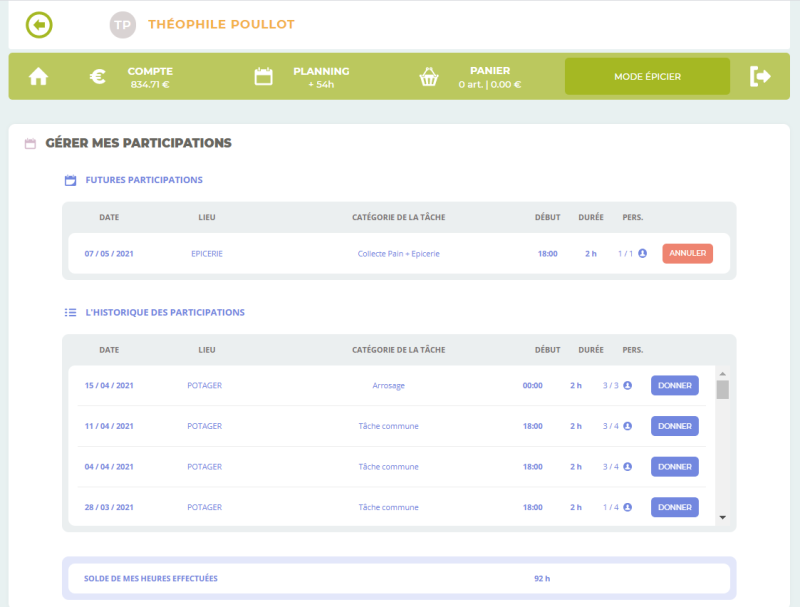Click history scrollbar down arrow
Screen dimensions: 800x607
722,518
